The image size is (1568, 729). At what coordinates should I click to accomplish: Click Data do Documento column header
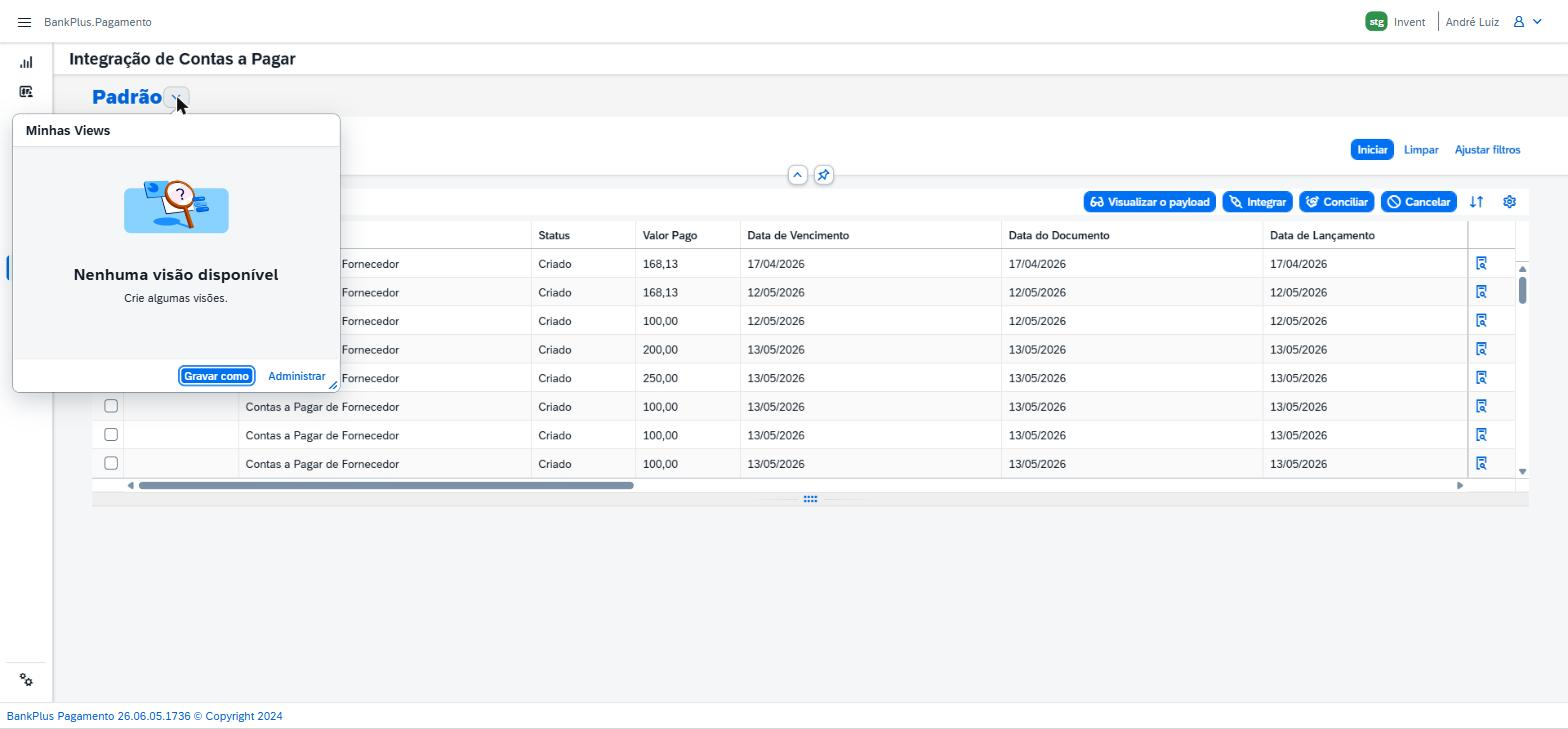1132,236
